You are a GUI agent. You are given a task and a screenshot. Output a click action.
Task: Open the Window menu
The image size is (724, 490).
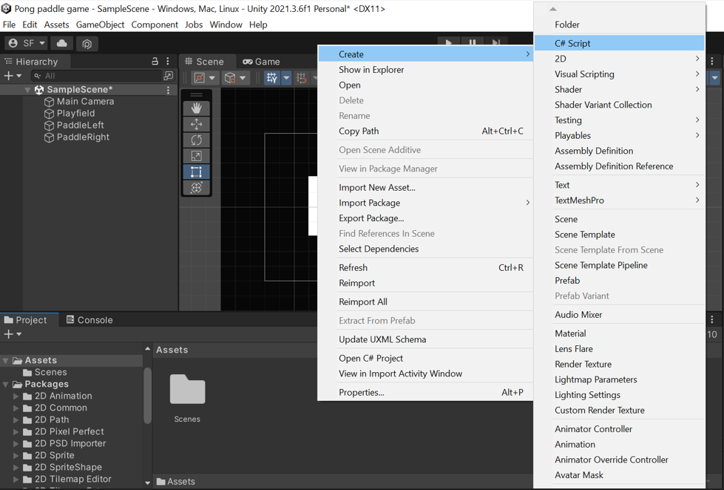pyautogui.click(x=226, y=24)
